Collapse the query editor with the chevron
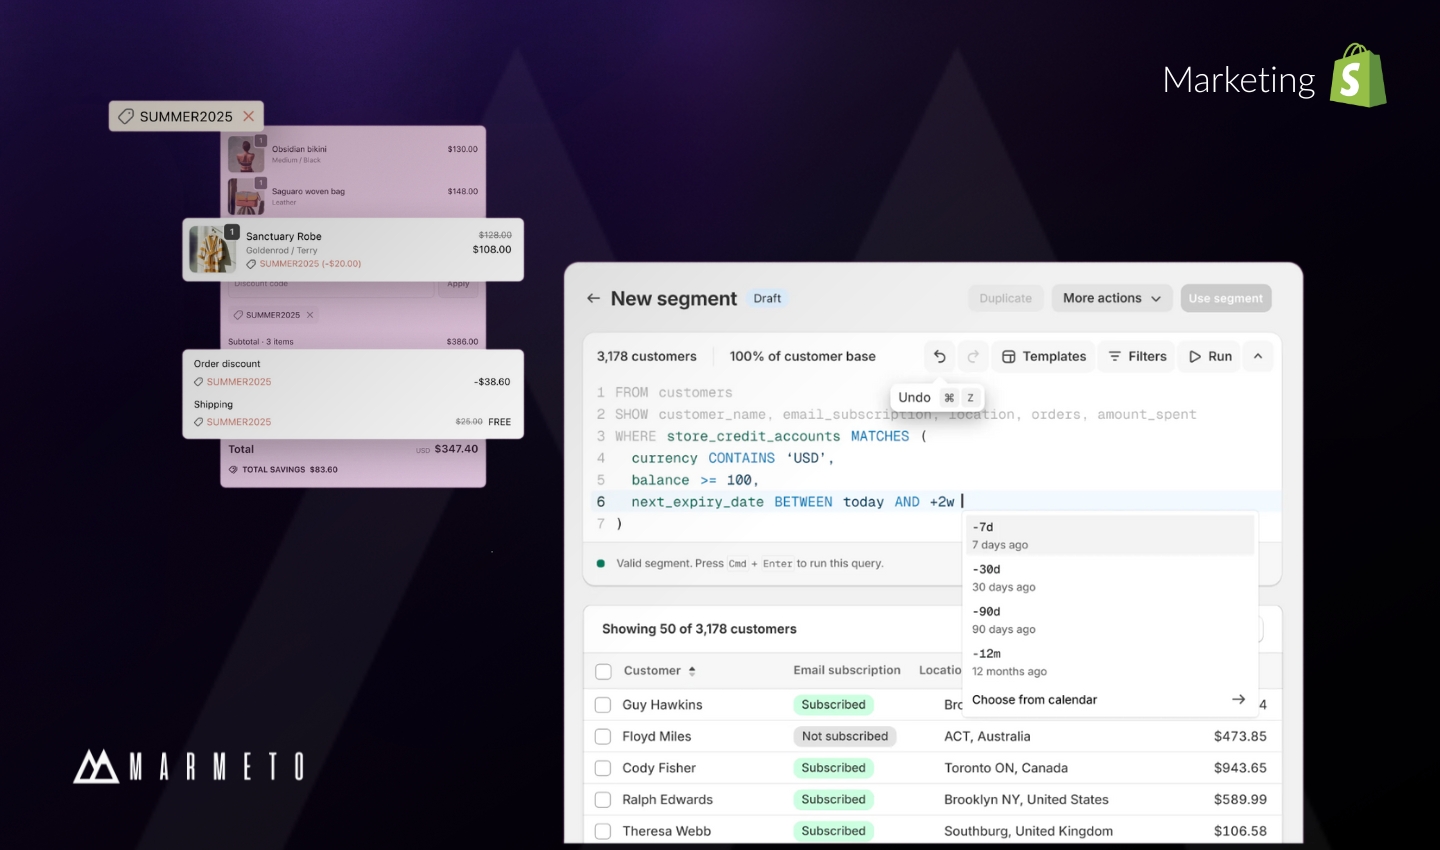This screenshot has height=850, width=1440. (1258, 356)
